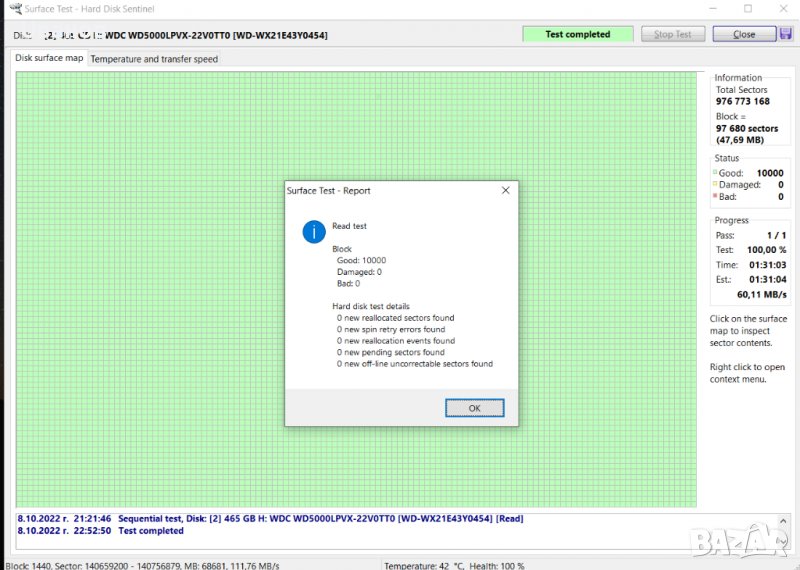Close the Surface Test Report dialog with X
This screenshot has width=800, height=570.
505,190
